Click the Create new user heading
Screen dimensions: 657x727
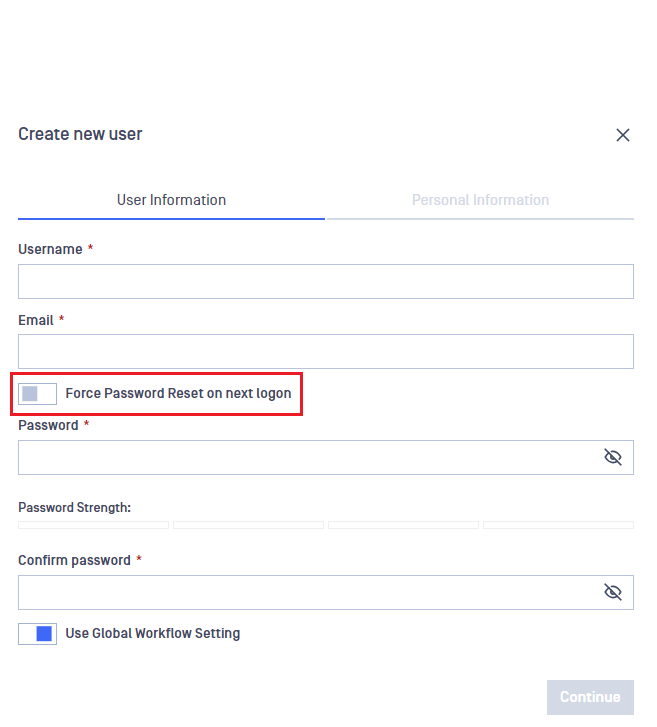tap(80, 134)
